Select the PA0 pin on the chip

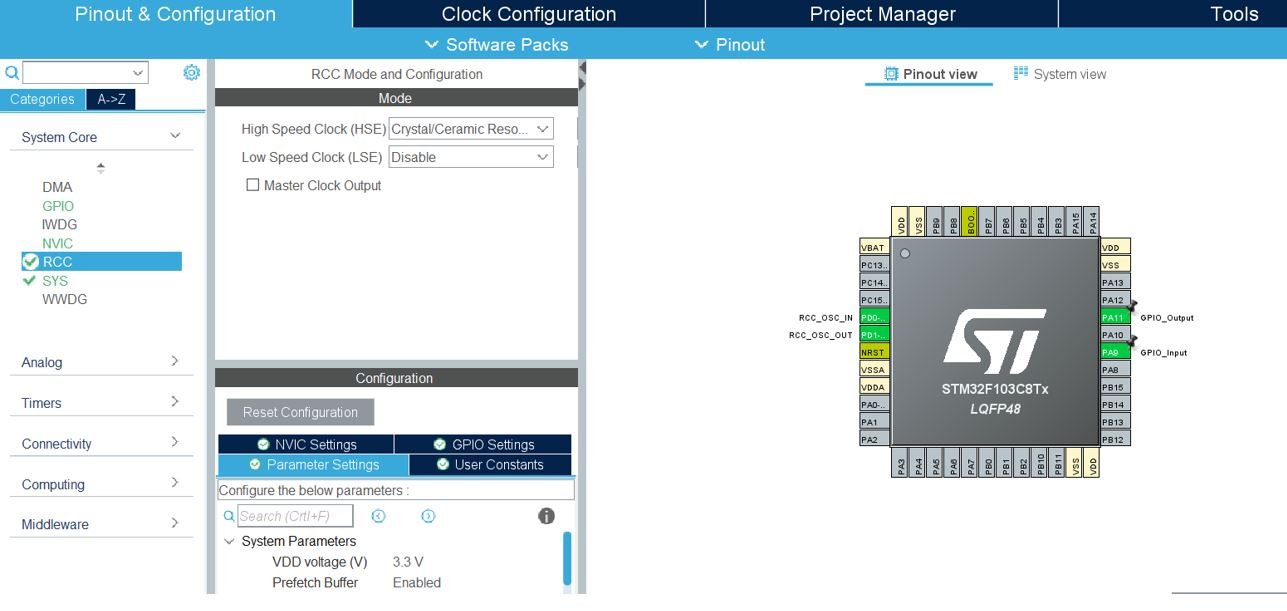[x=875, y=404]
